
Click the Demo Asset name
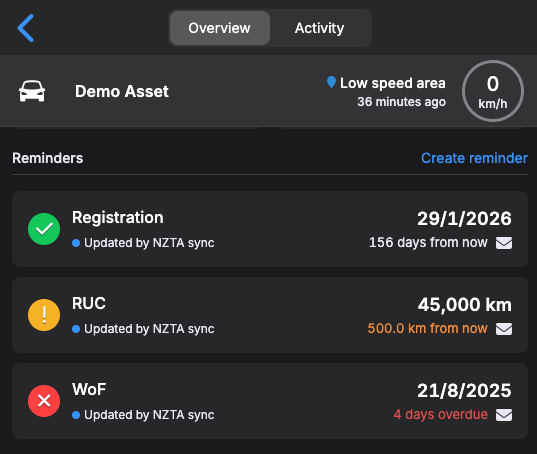point(122,91)
